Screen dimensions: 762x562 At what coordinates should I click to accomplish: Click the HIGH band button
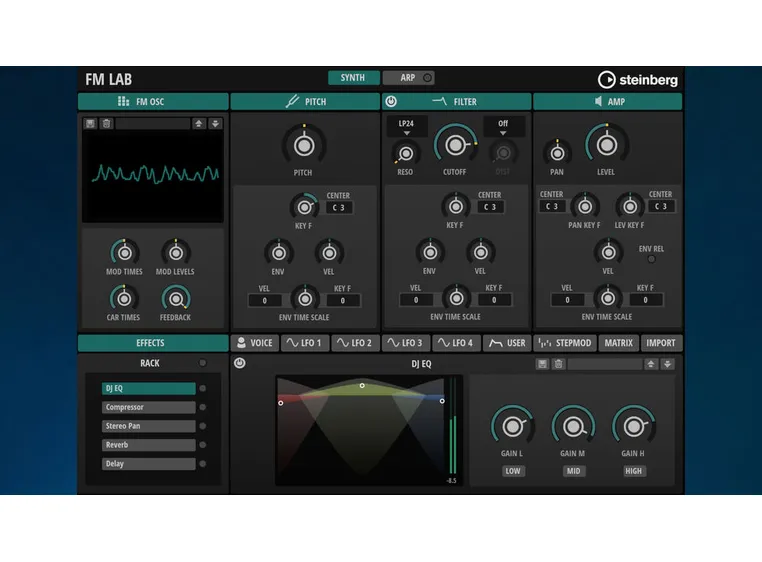pos(633,471)
